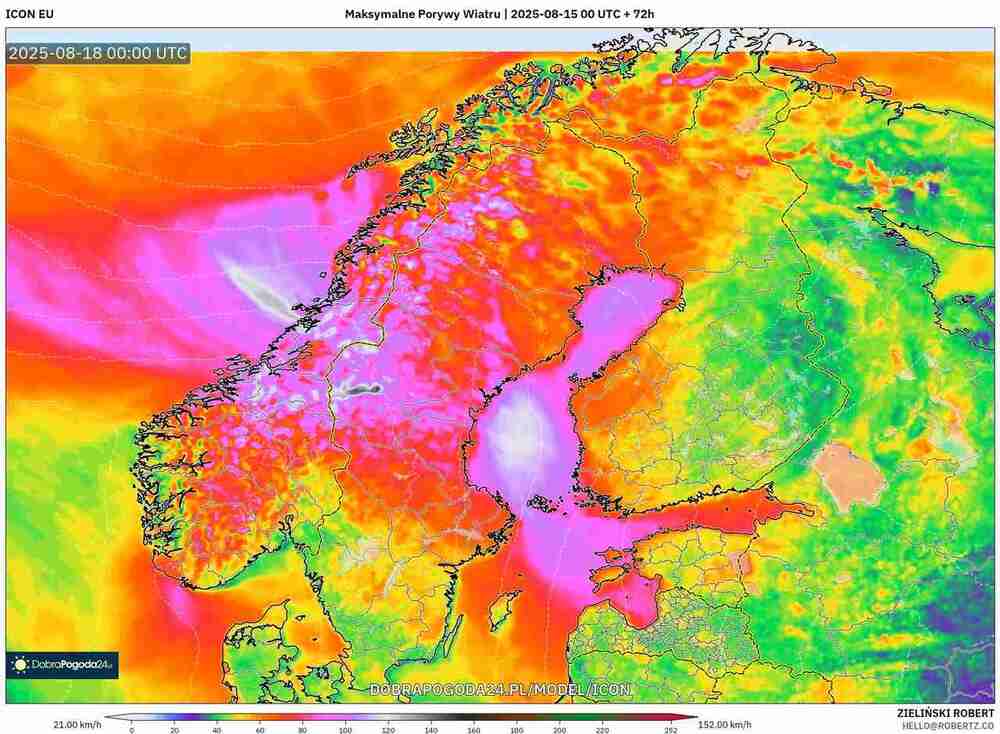
Task: Click the ZIELIŃSKI ROBERT author name
Action: pos(945,710)
